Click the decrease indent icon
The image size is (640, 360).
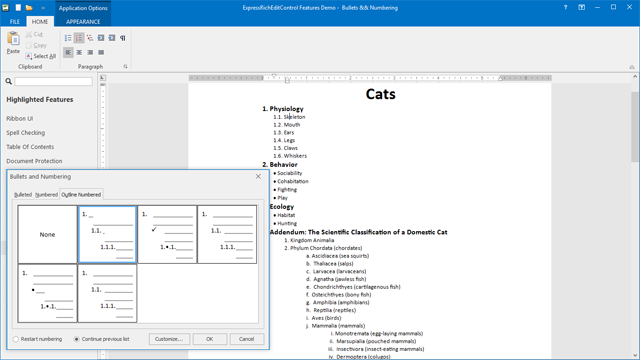[101, 38]
